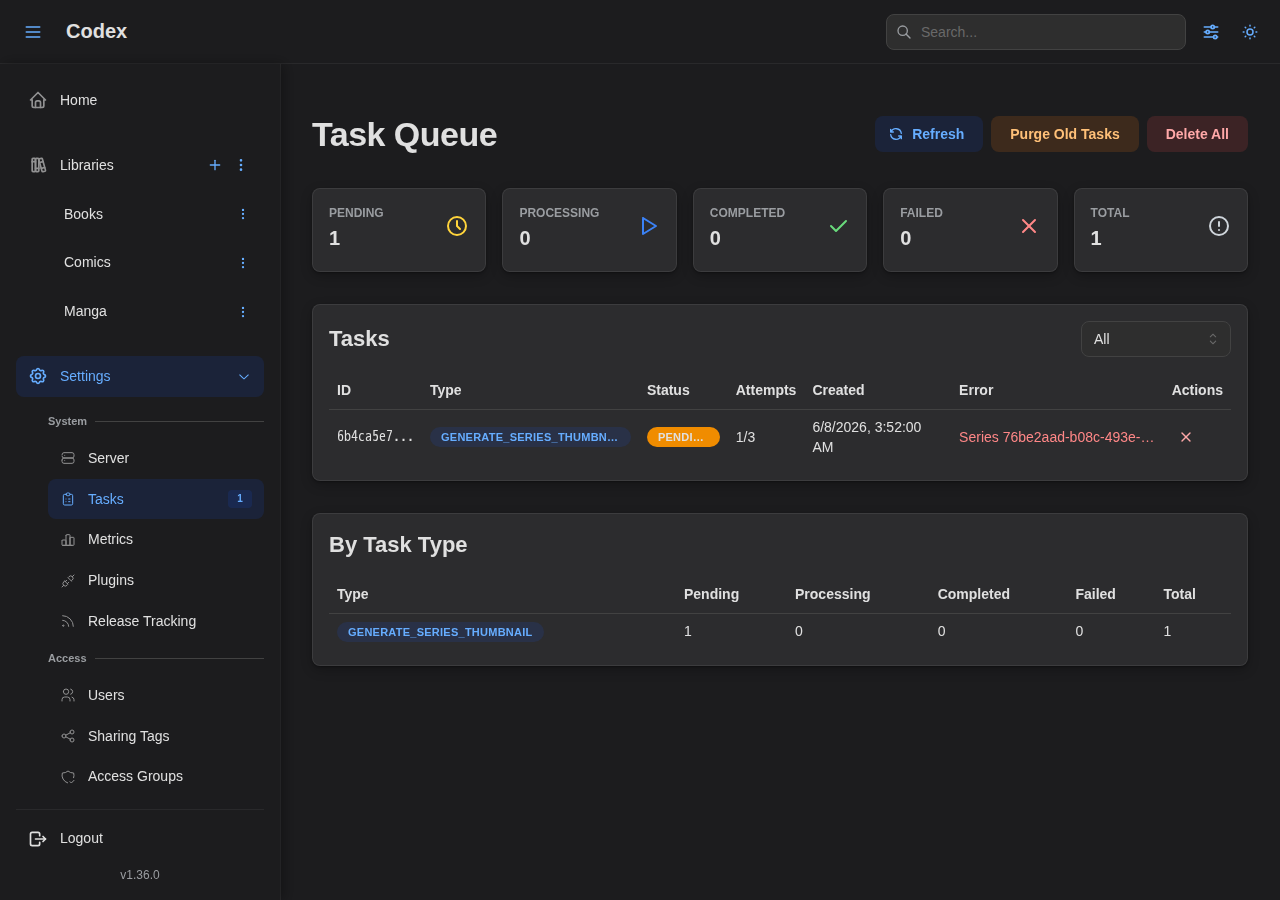
Task: Open search filter settings icon
Action: click(1211, 32)
